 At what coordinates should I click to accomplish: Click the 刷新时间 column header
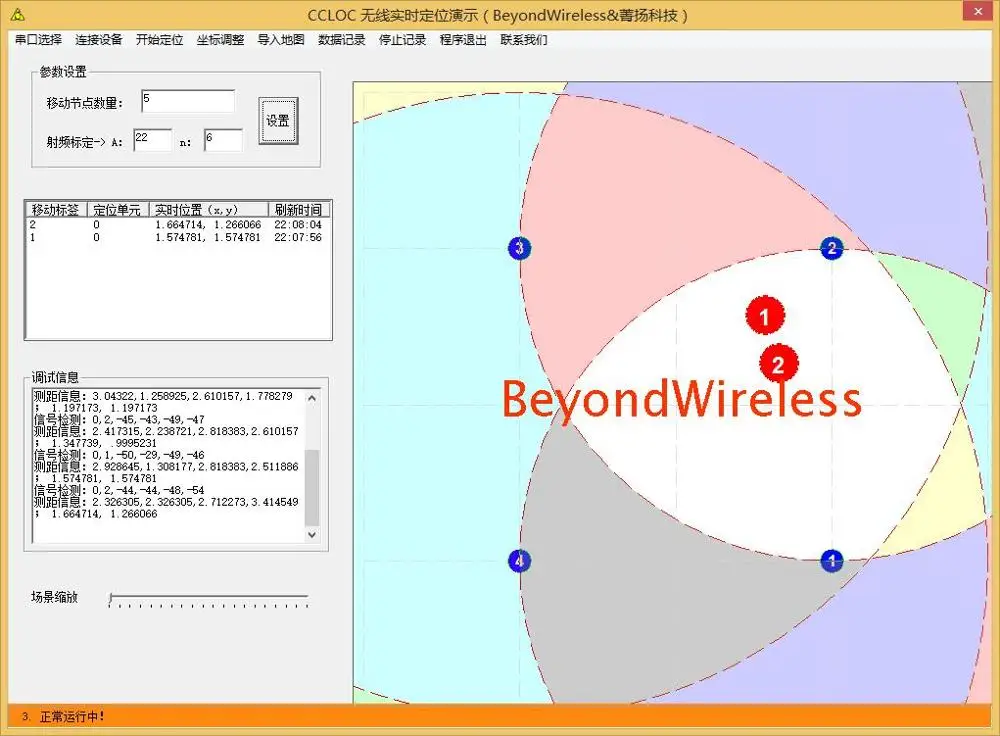pos(298,210)
